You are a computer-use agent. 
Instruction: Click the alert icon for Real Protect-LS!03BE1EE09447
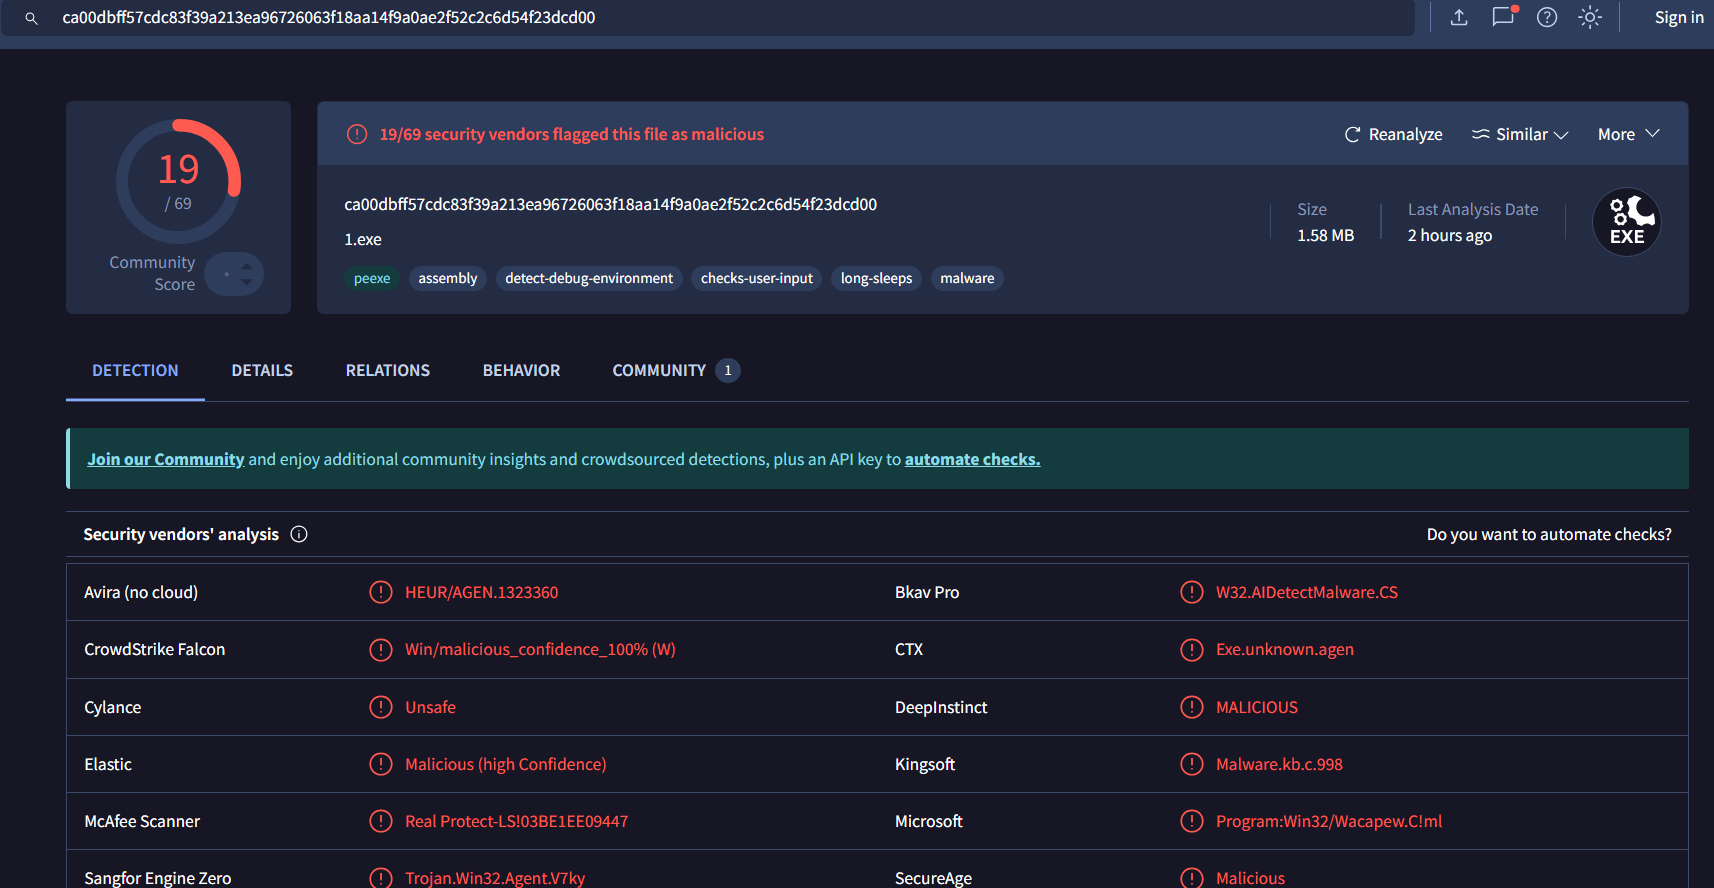tap(381, 821)
